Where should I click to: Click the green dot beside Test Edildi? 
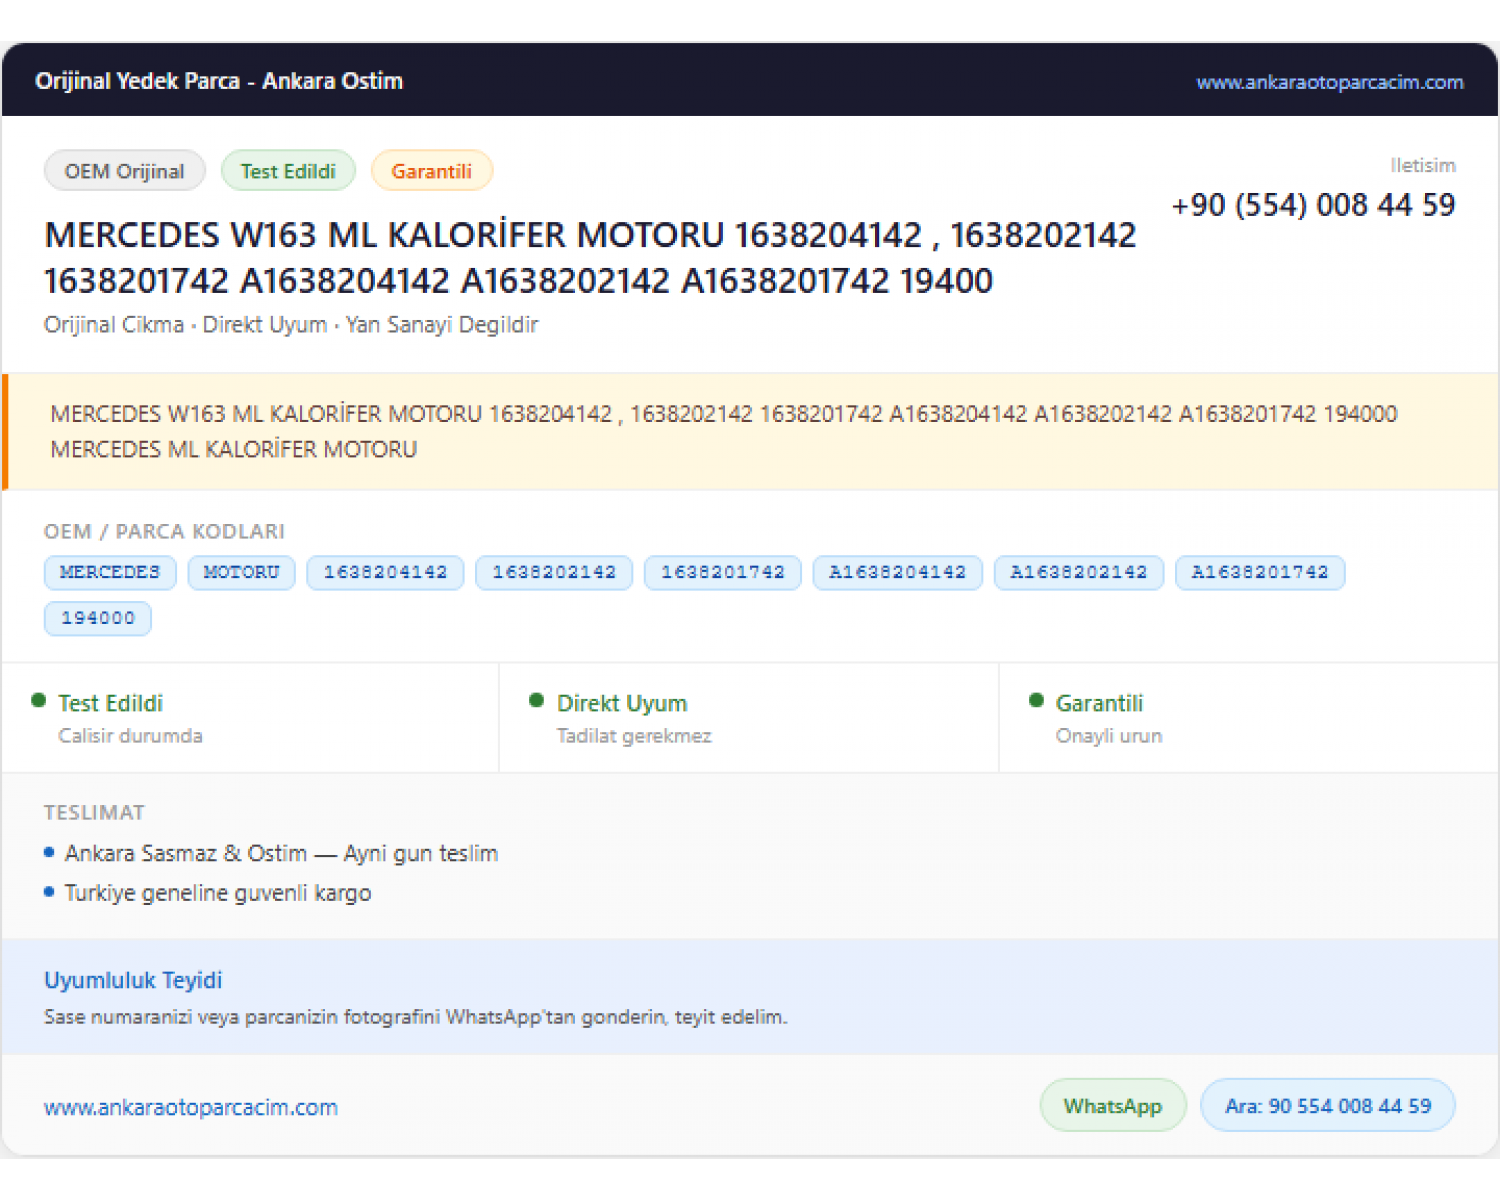[x=39, y=700]
